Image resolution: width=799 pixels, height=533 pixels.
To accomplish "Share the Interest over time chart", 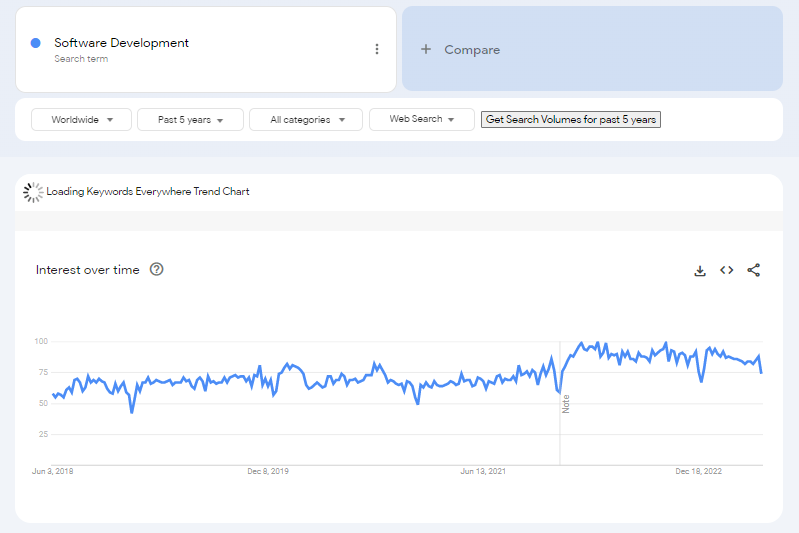I will click(754, 270).
